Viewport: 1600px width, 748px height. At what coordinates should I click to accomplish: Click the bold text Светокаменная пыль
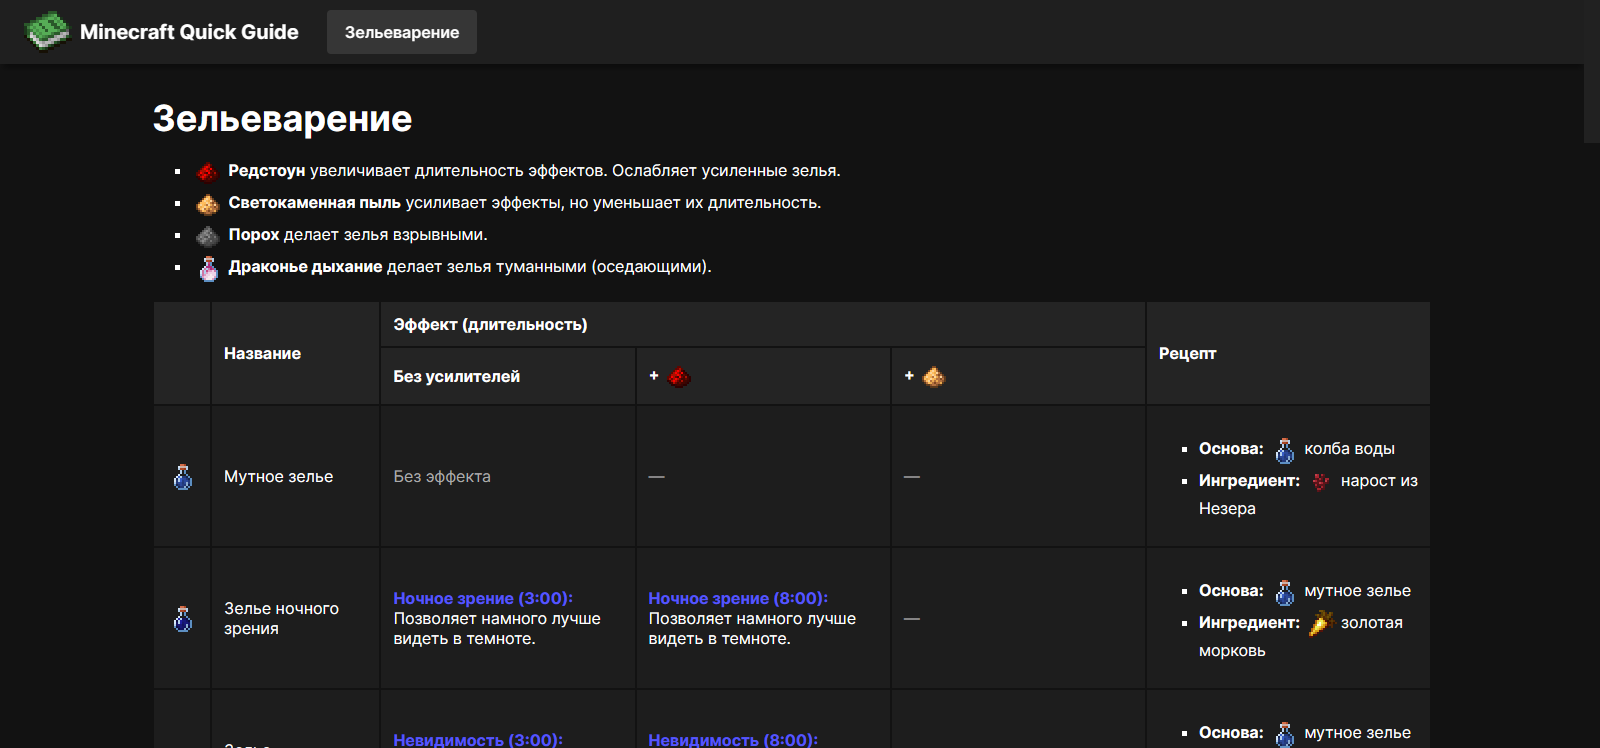314,203
